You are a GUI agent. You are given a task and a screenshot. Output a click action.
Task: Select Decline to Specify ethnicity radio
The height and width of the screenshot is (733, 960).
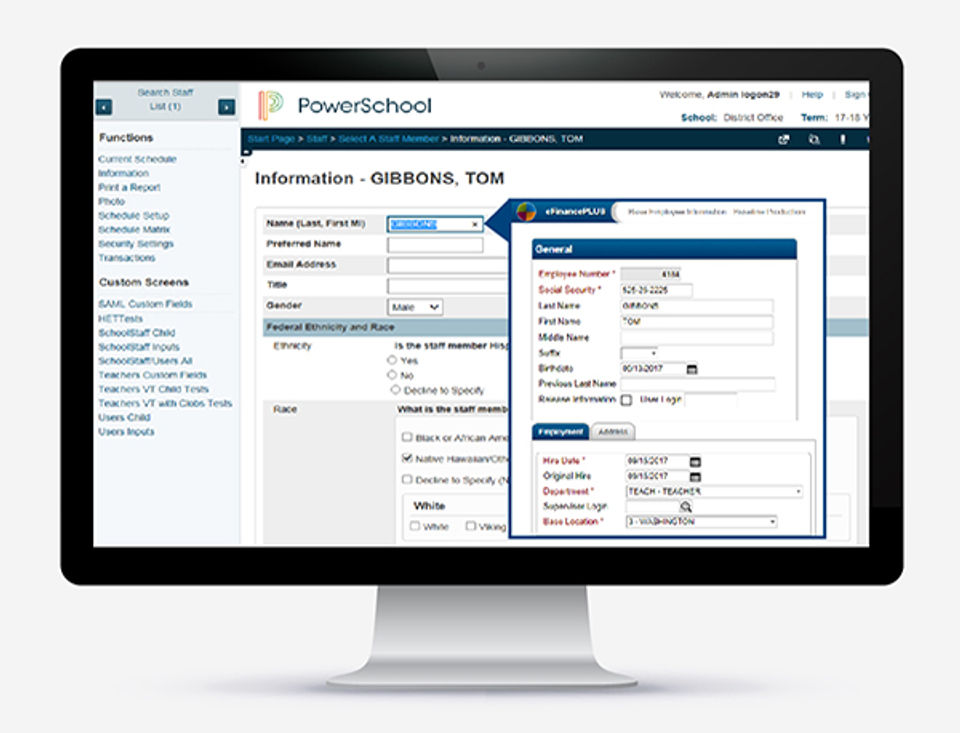396,389
